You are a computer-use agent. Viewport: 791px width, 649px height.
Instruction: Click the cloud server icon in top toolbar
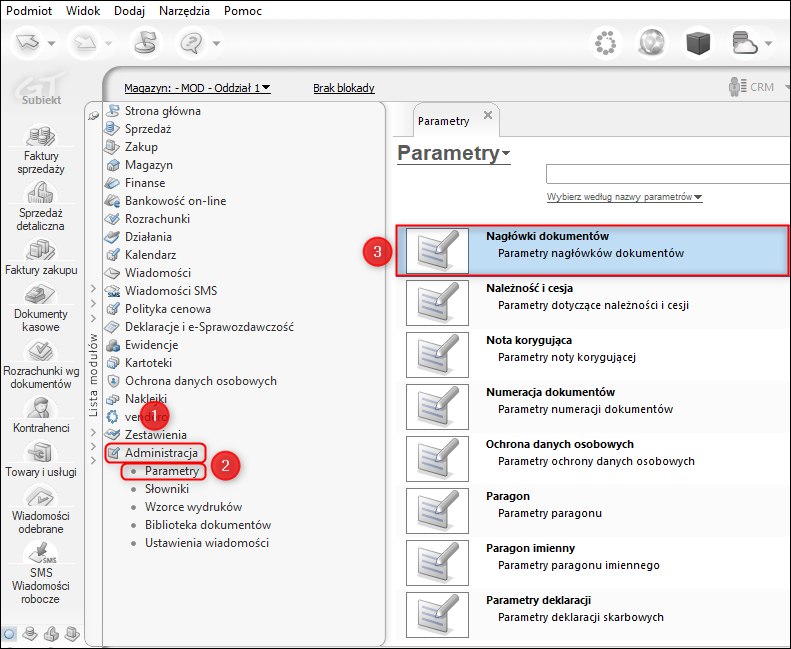(745, 43)
